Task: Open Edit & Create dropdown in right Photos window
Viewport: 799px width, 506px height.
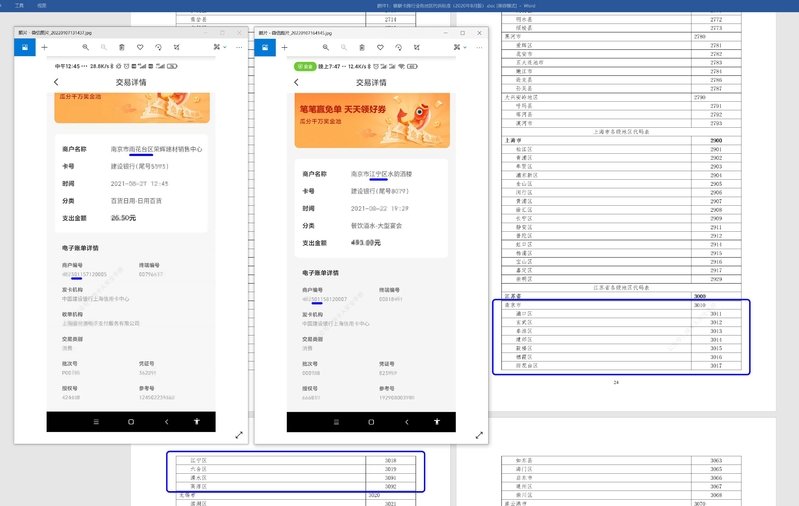Action: point(460,47)
